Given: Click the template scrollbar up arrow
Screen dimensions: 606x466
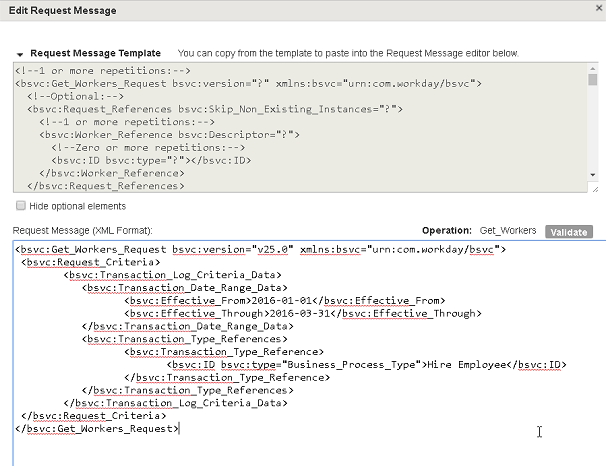Looking at the screenshot, I should (592, 69).
